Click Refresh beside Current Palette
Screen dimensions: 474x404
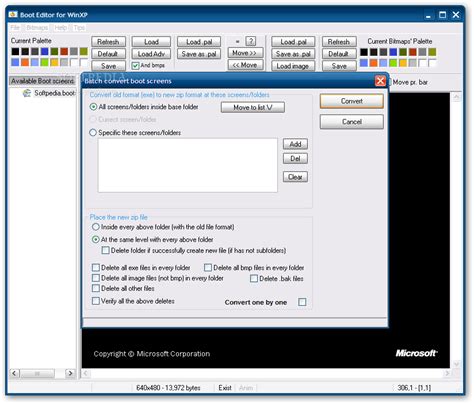pyautogui.click(x=108, y=42)
